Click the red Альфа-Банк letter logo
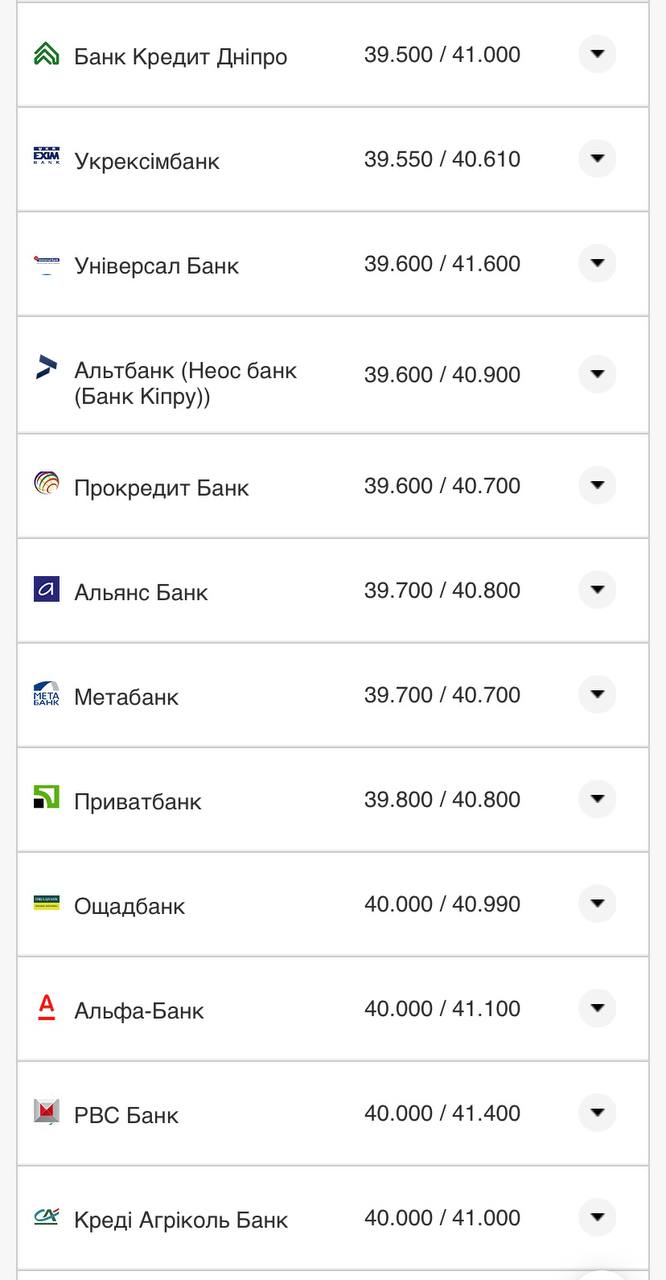 tap(46, 1007)
